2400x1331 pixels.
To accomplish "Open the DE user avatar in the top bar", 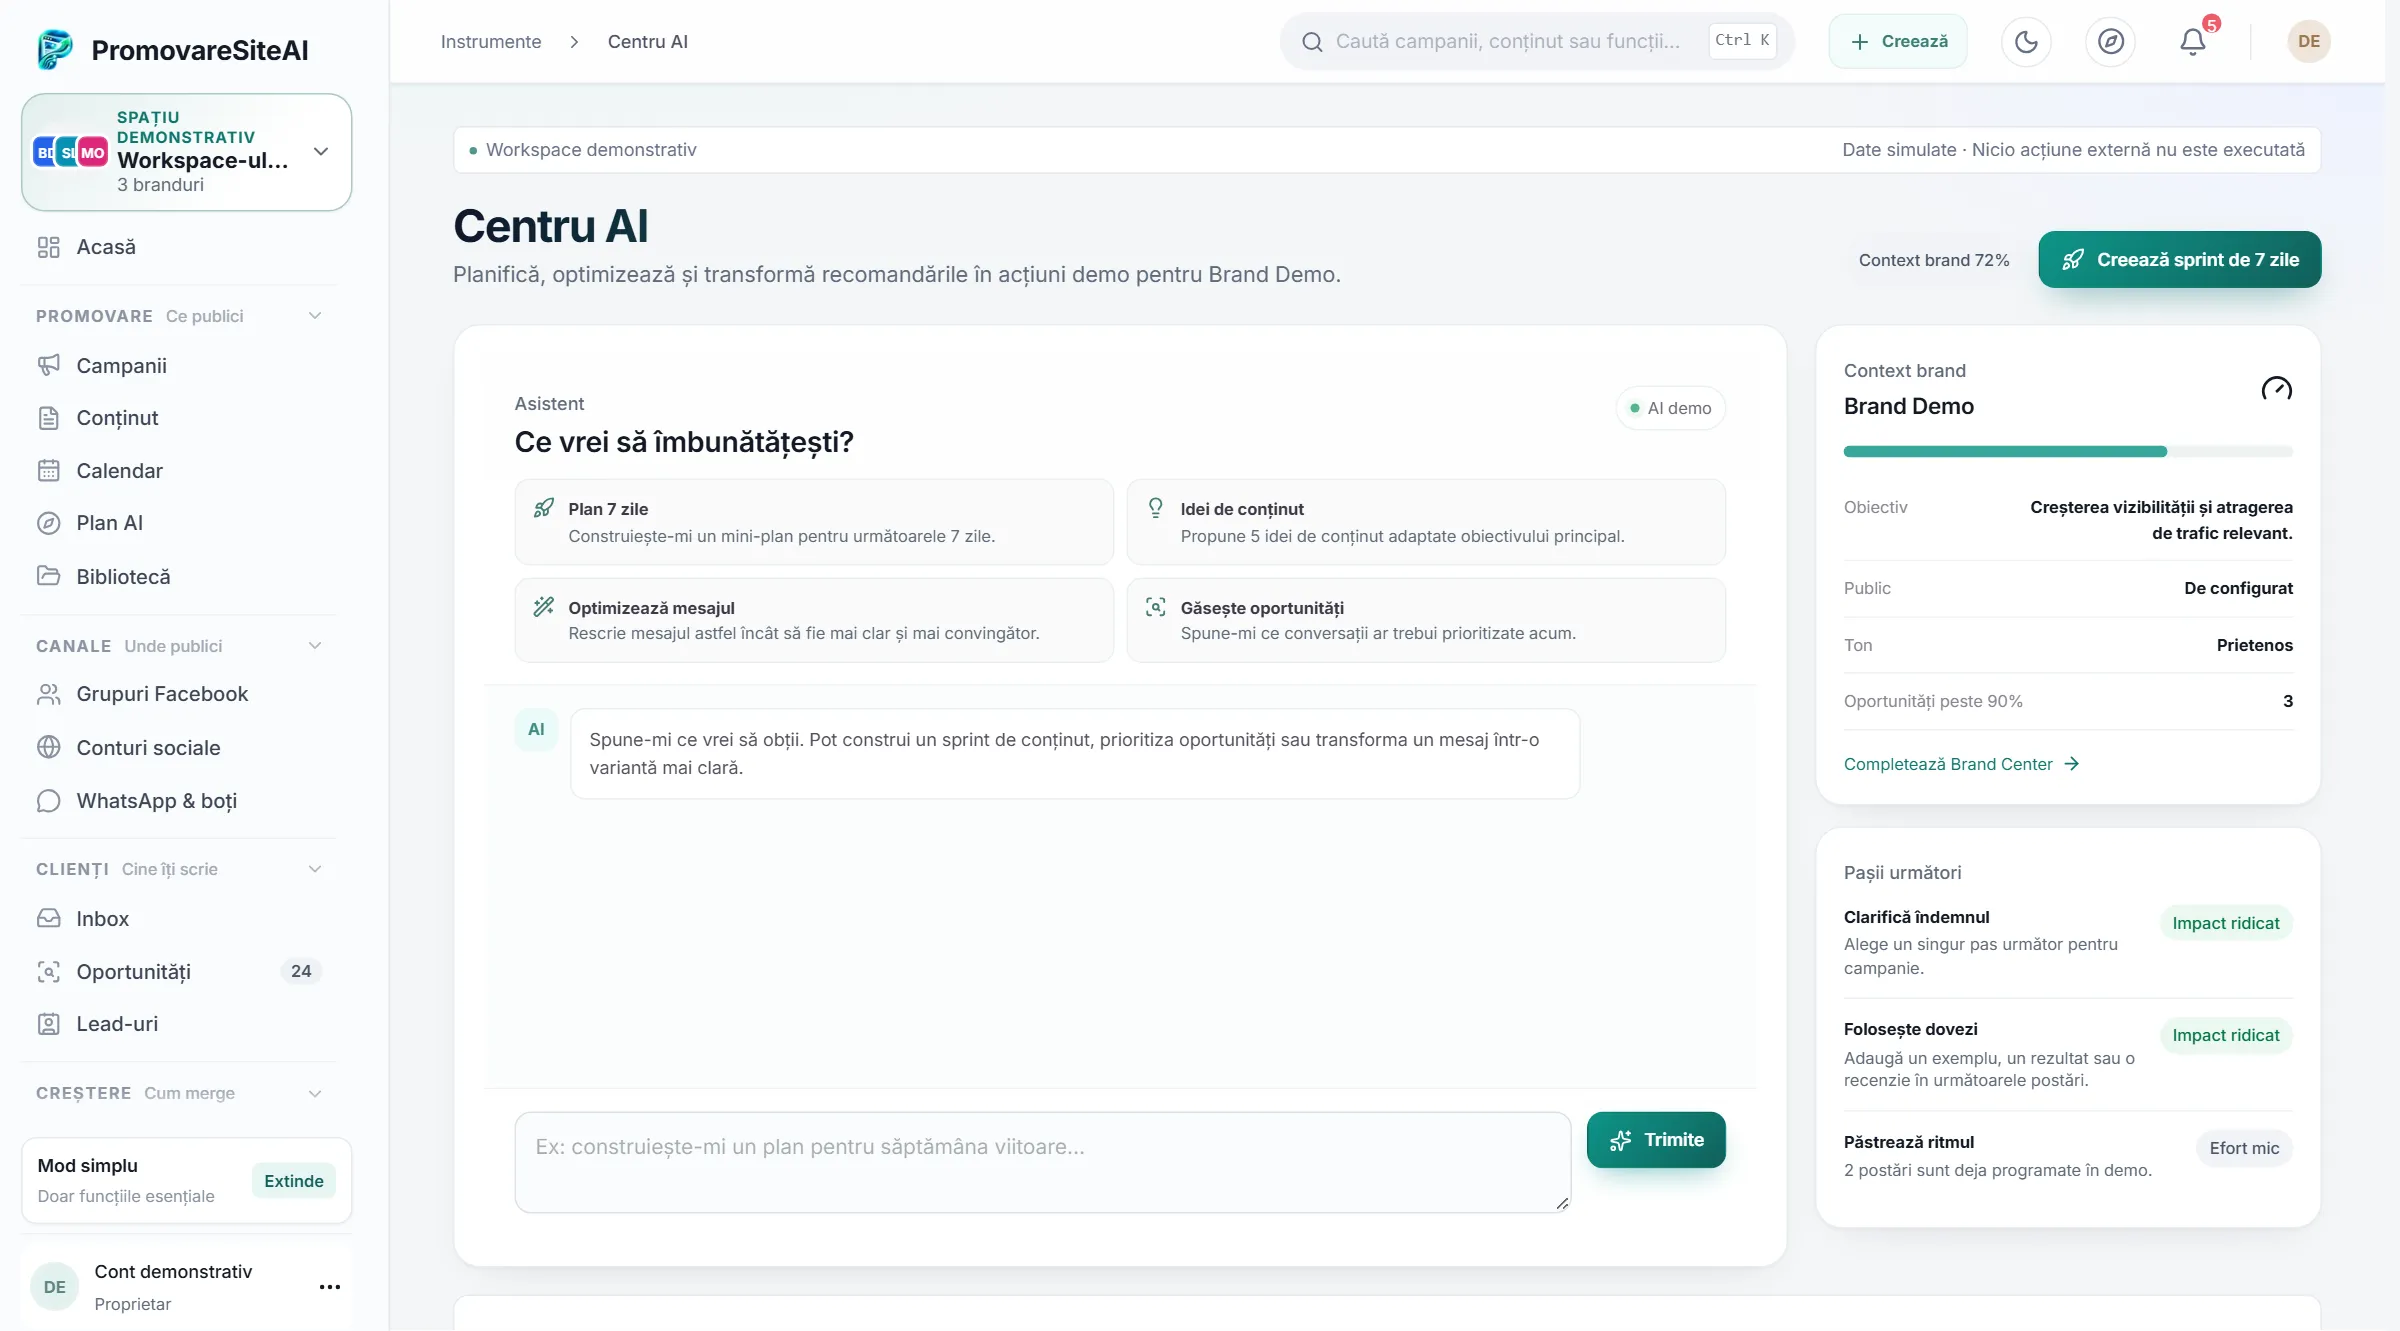I will [x=2308, y=41].
